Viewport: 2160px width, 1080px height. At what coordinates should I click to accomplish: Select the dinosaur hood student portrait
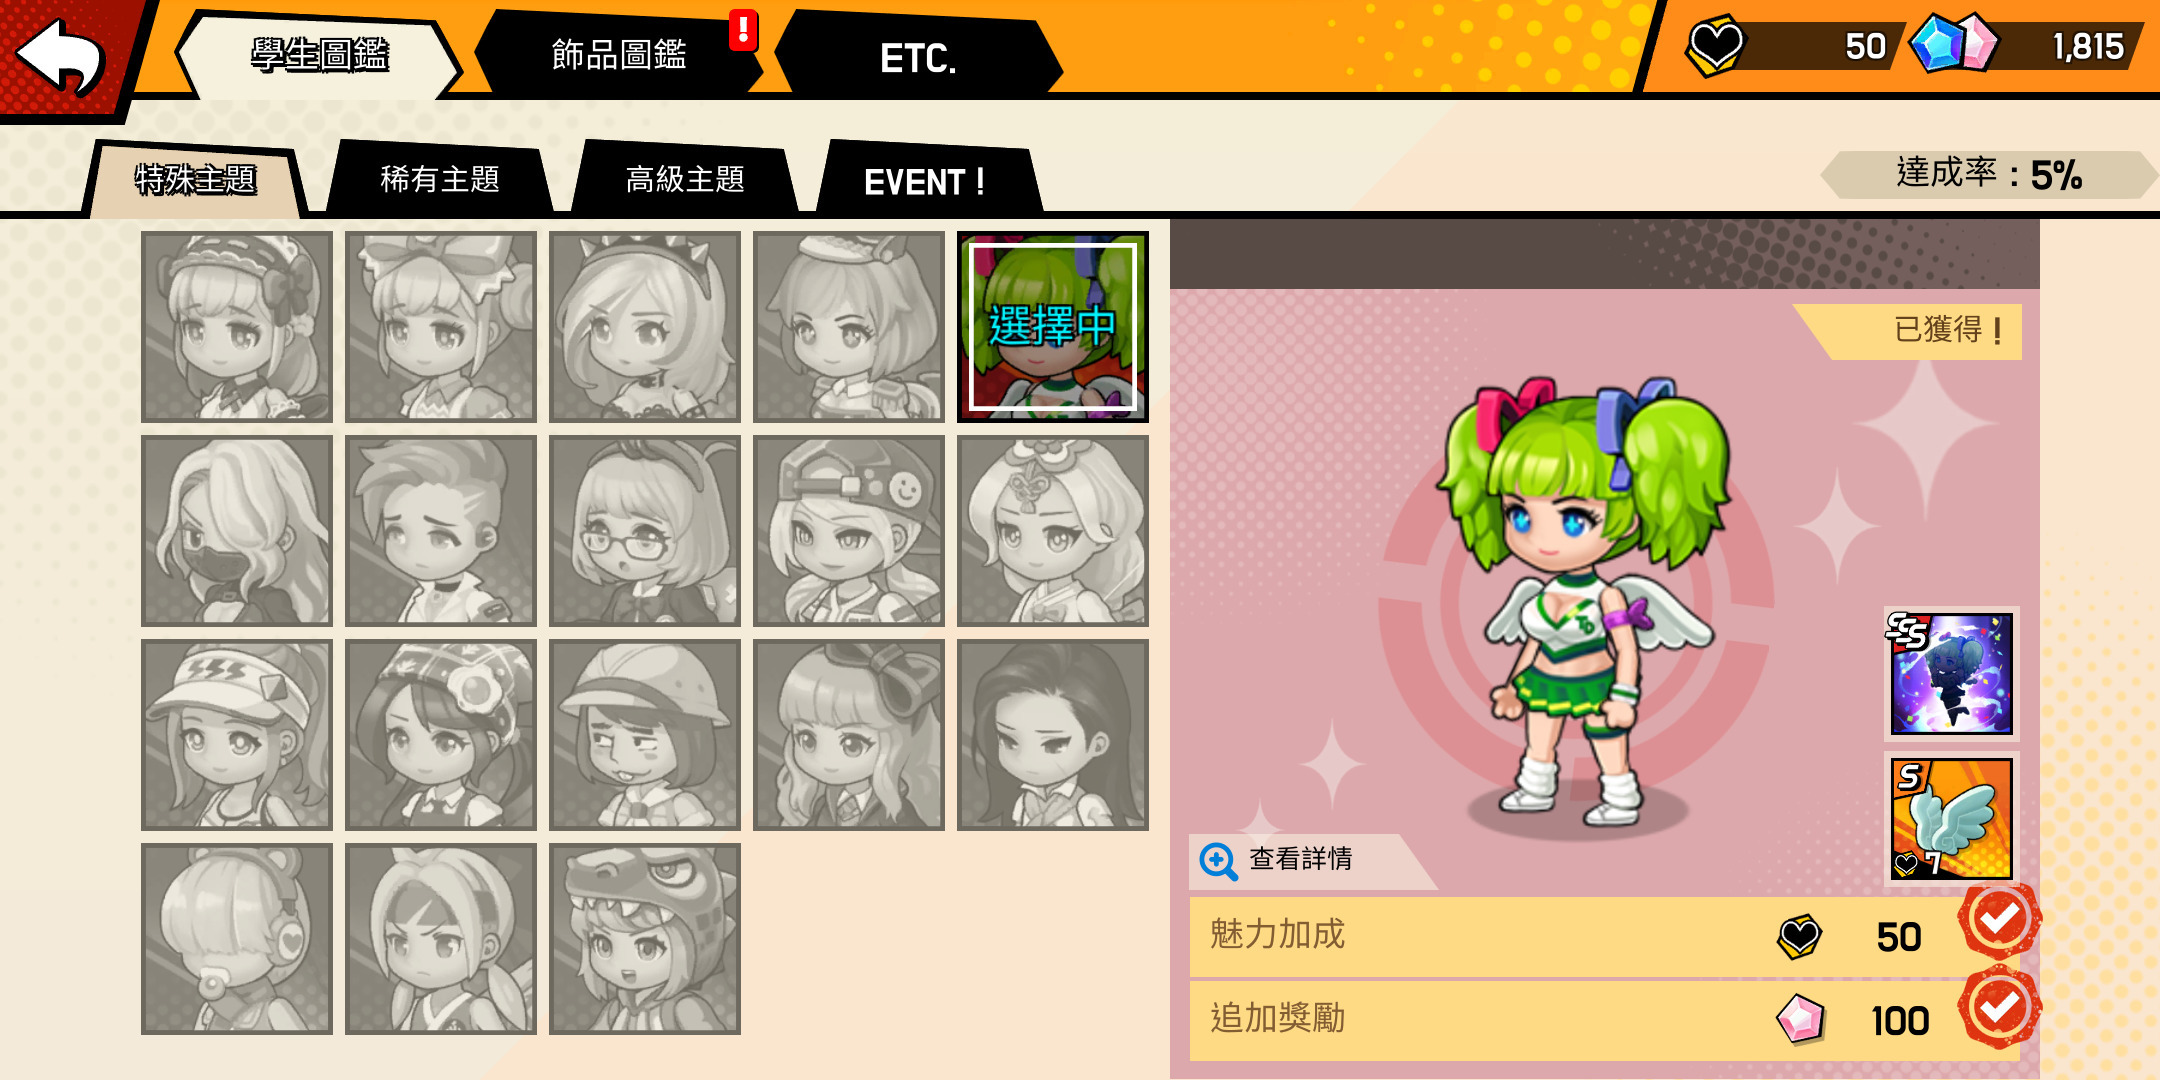pyautogui.click(x=645, y=938)
